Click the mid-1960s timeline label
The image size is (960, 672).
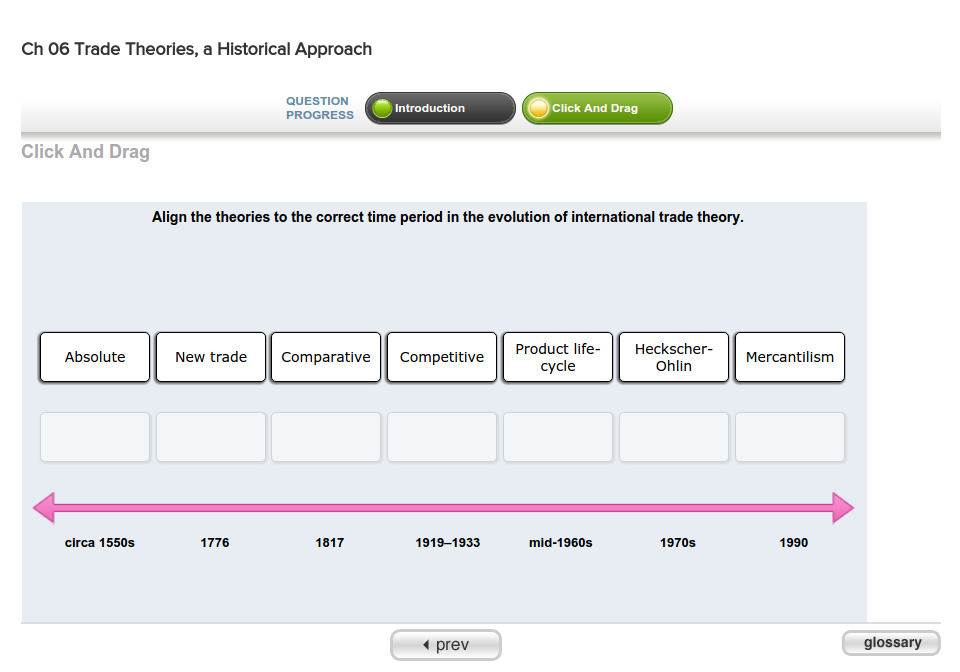click(561, 543)
